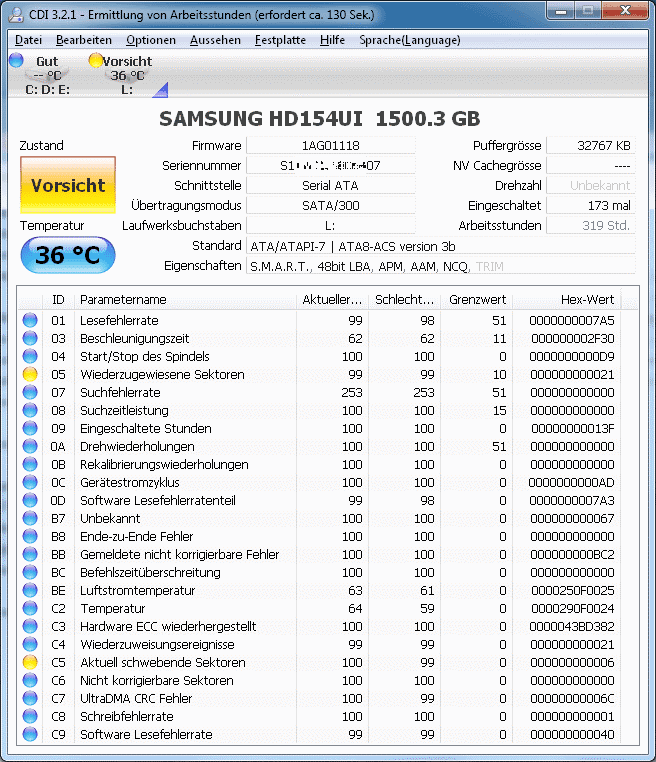Click status icon for B7 Unbekannt
Image resolution: width=656 pixels, height=762 pixels.
tap(30, 518)
